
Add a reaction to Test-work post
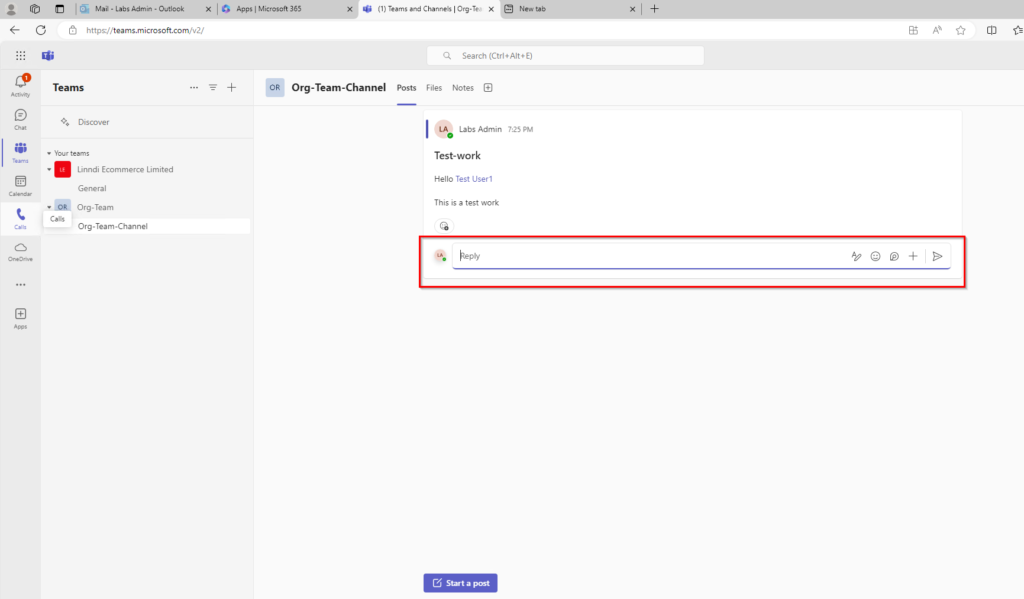444,226
